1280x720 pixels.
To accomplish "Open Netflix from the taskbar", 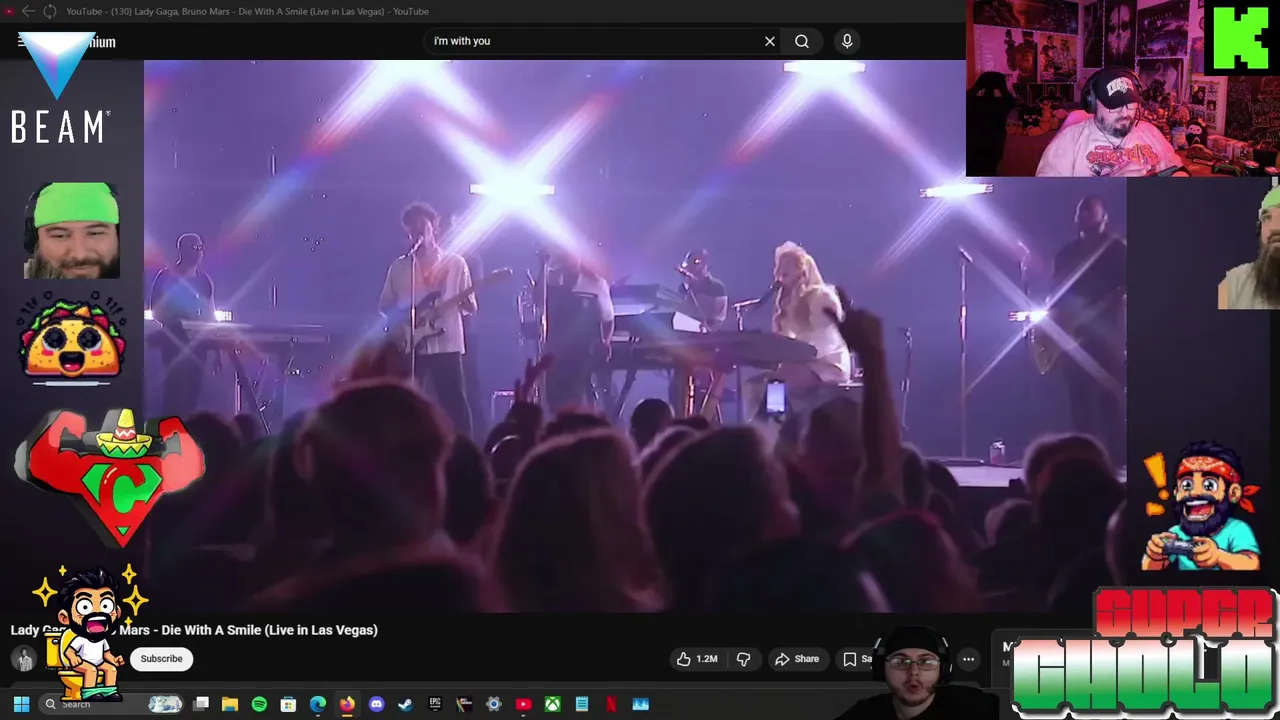I will pos(611,704).
